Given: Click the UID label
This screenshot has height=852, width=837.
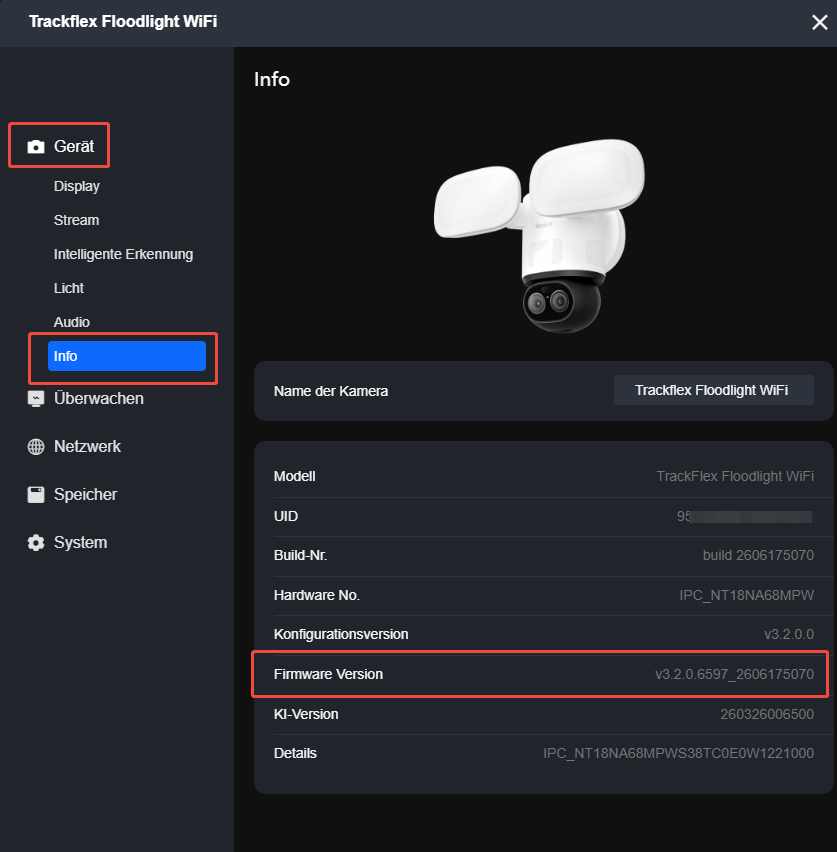Looking at the screenshot, I should (286, 516).
